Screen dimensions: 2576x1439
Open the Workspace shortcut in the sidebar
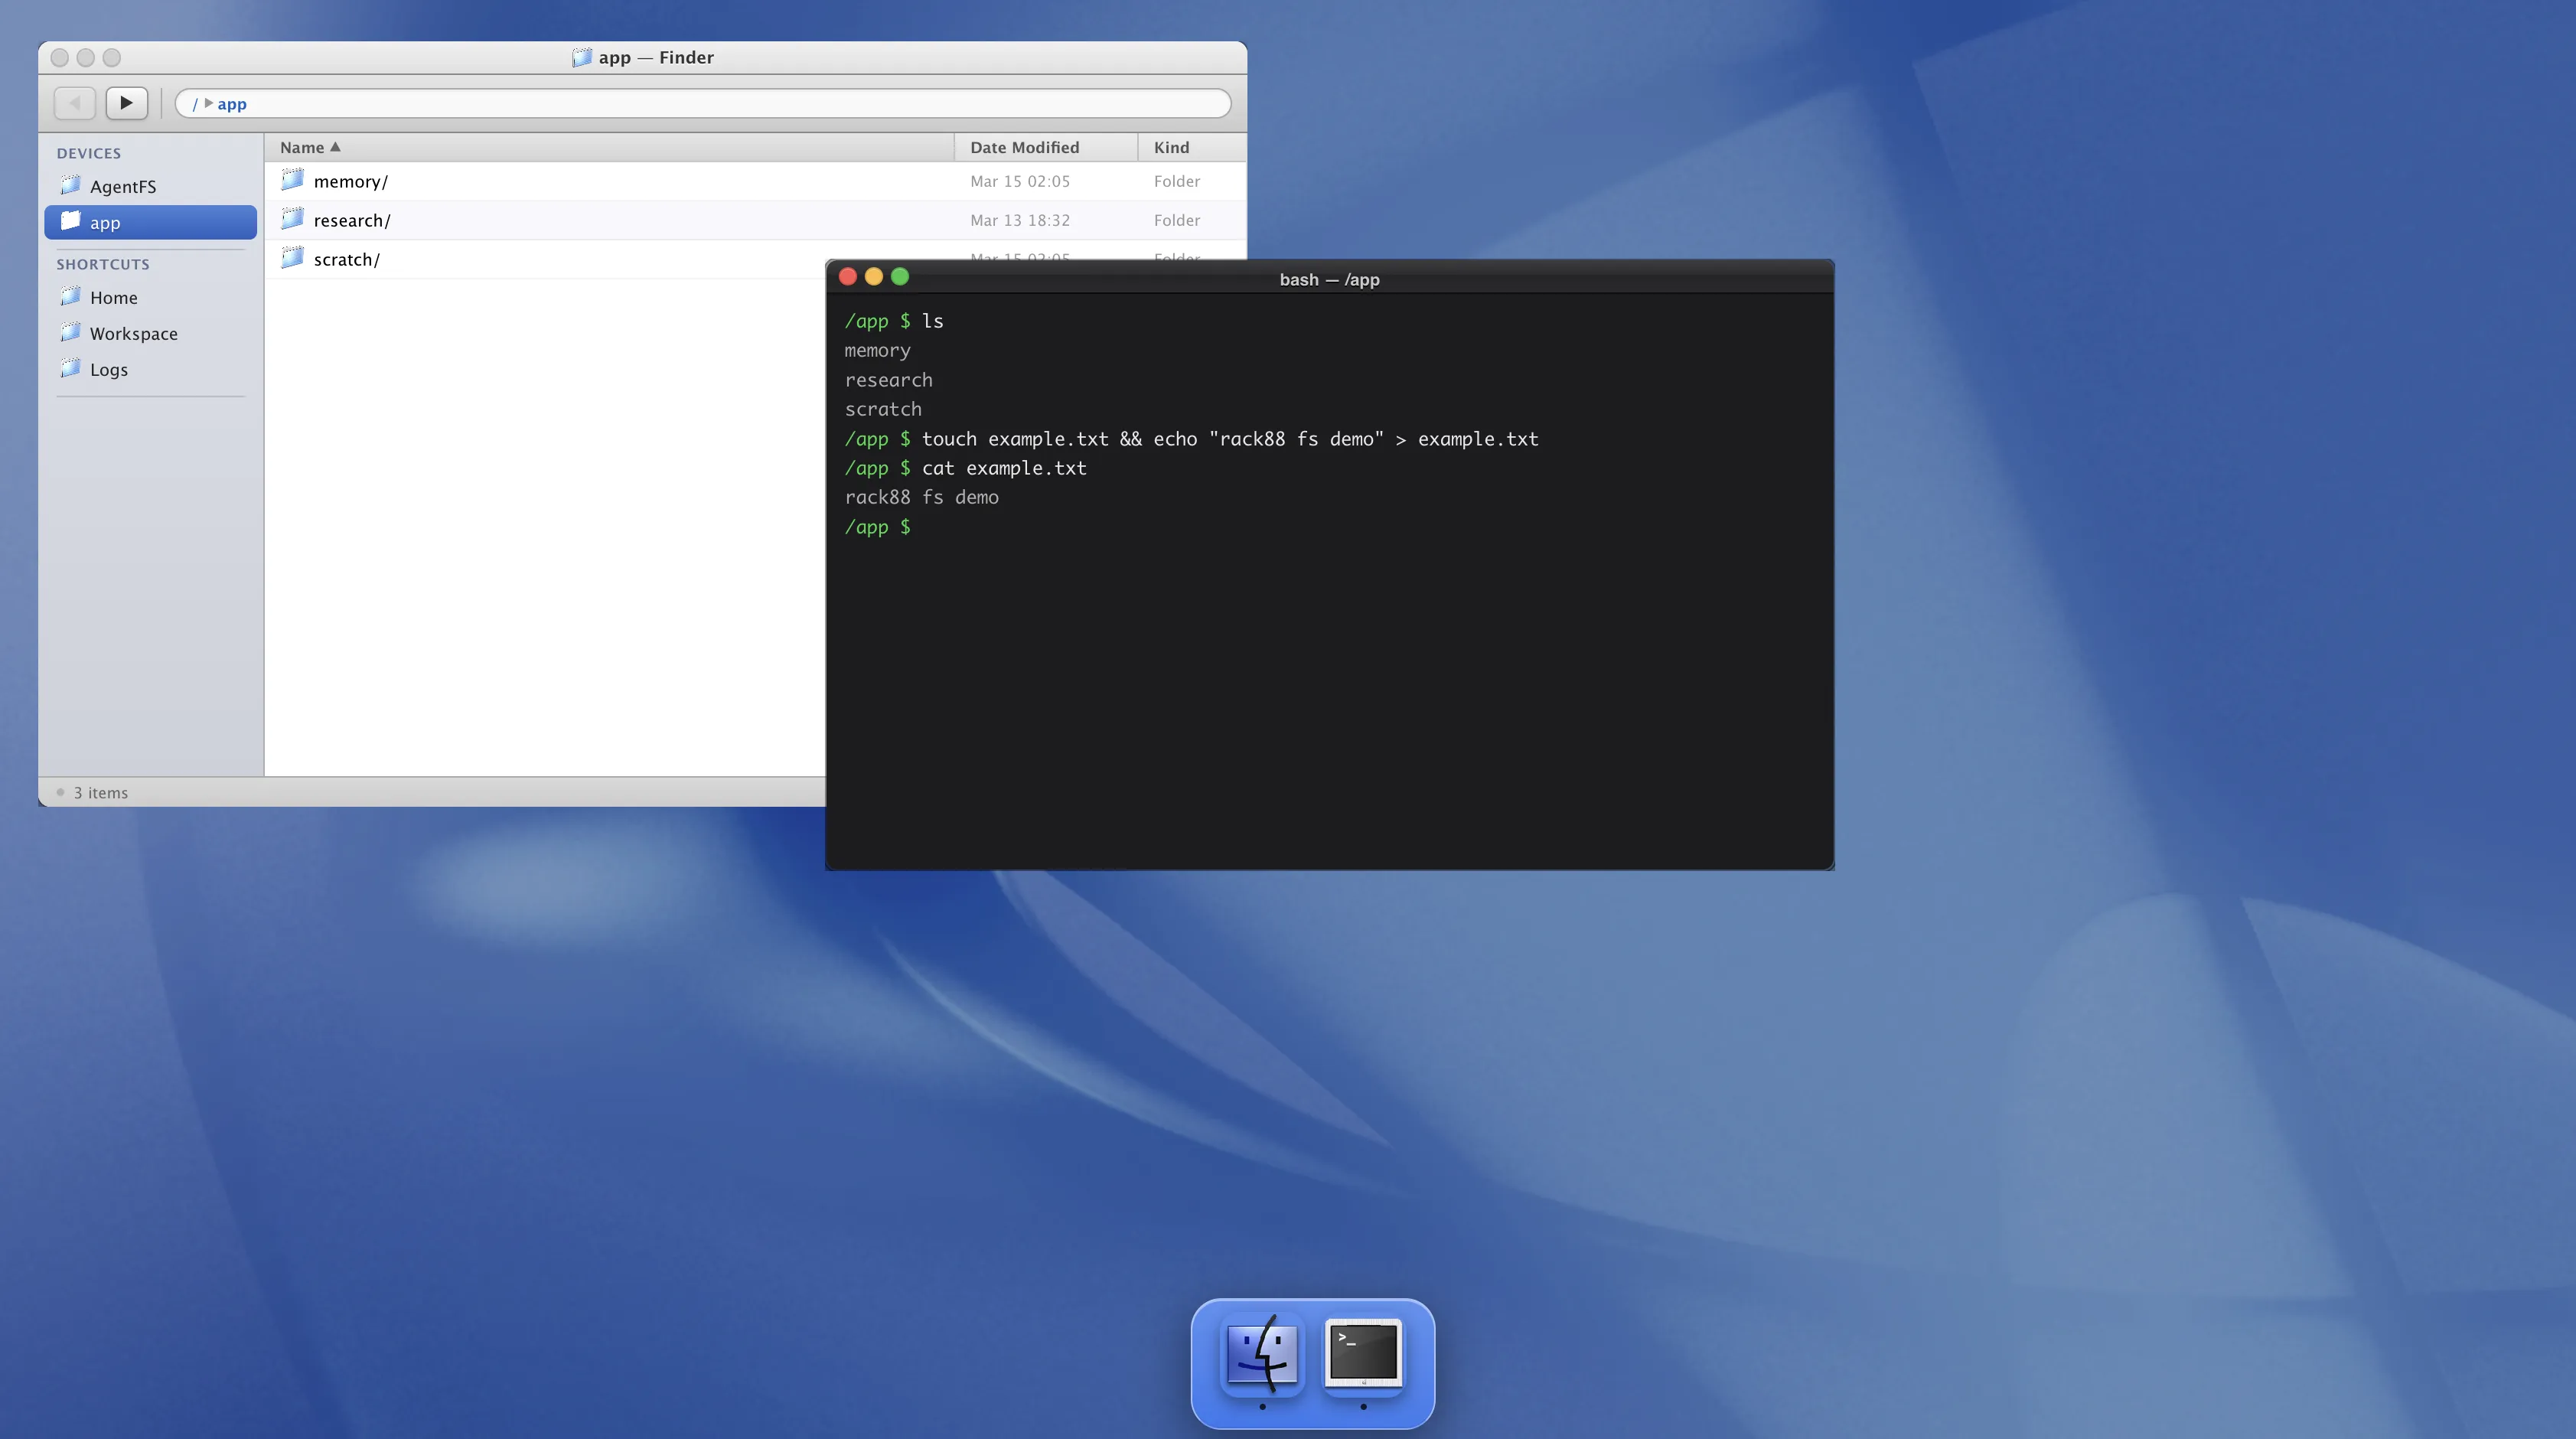pyautogui.click(x=134, y=333)
